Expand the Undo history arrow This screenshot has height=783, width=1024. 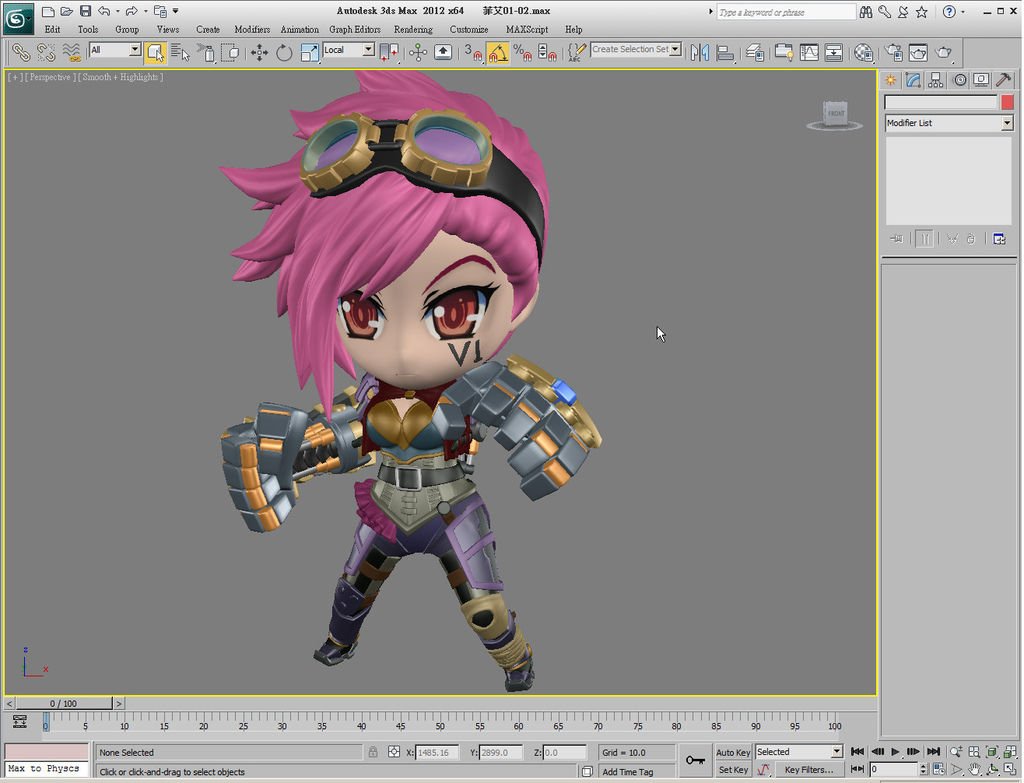[118, 11]
